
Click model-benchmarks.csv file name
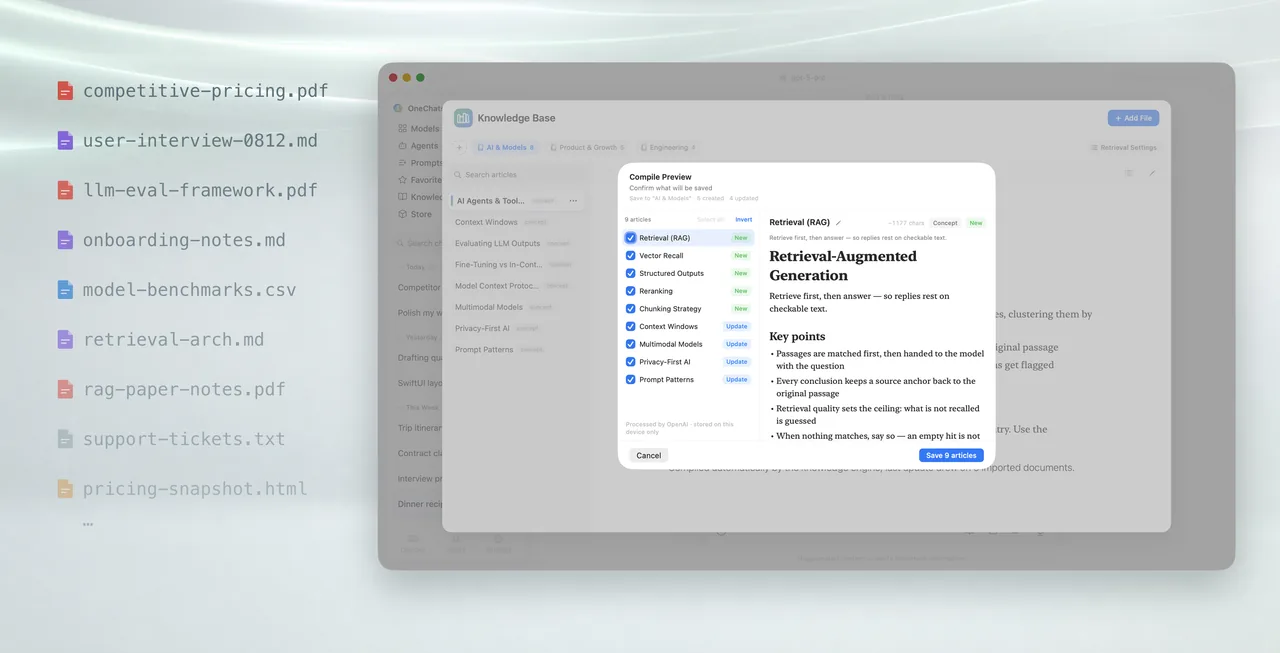(190, 290)
